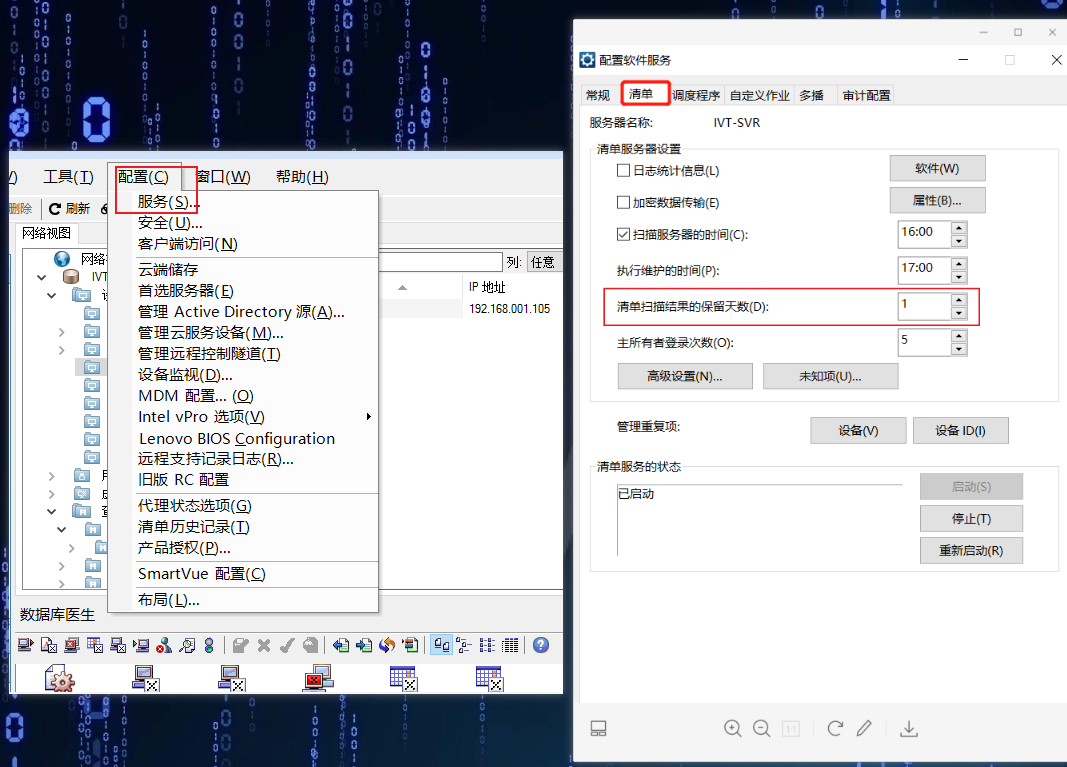Click the blue question mark help icon
The width and height of the screenshot is (1067, 767).
point(540,645)
